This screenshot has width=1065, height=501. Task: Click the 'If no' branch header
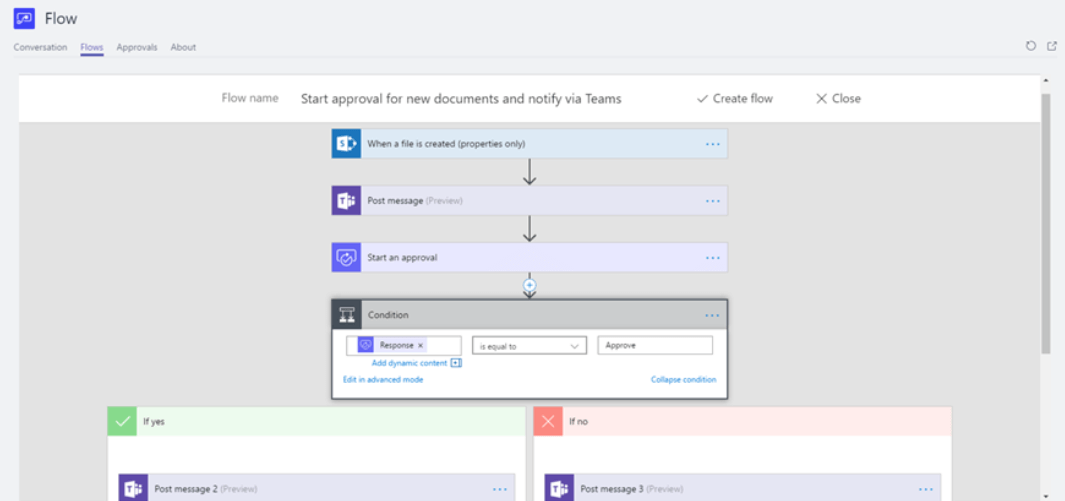[x=742, y=422]
